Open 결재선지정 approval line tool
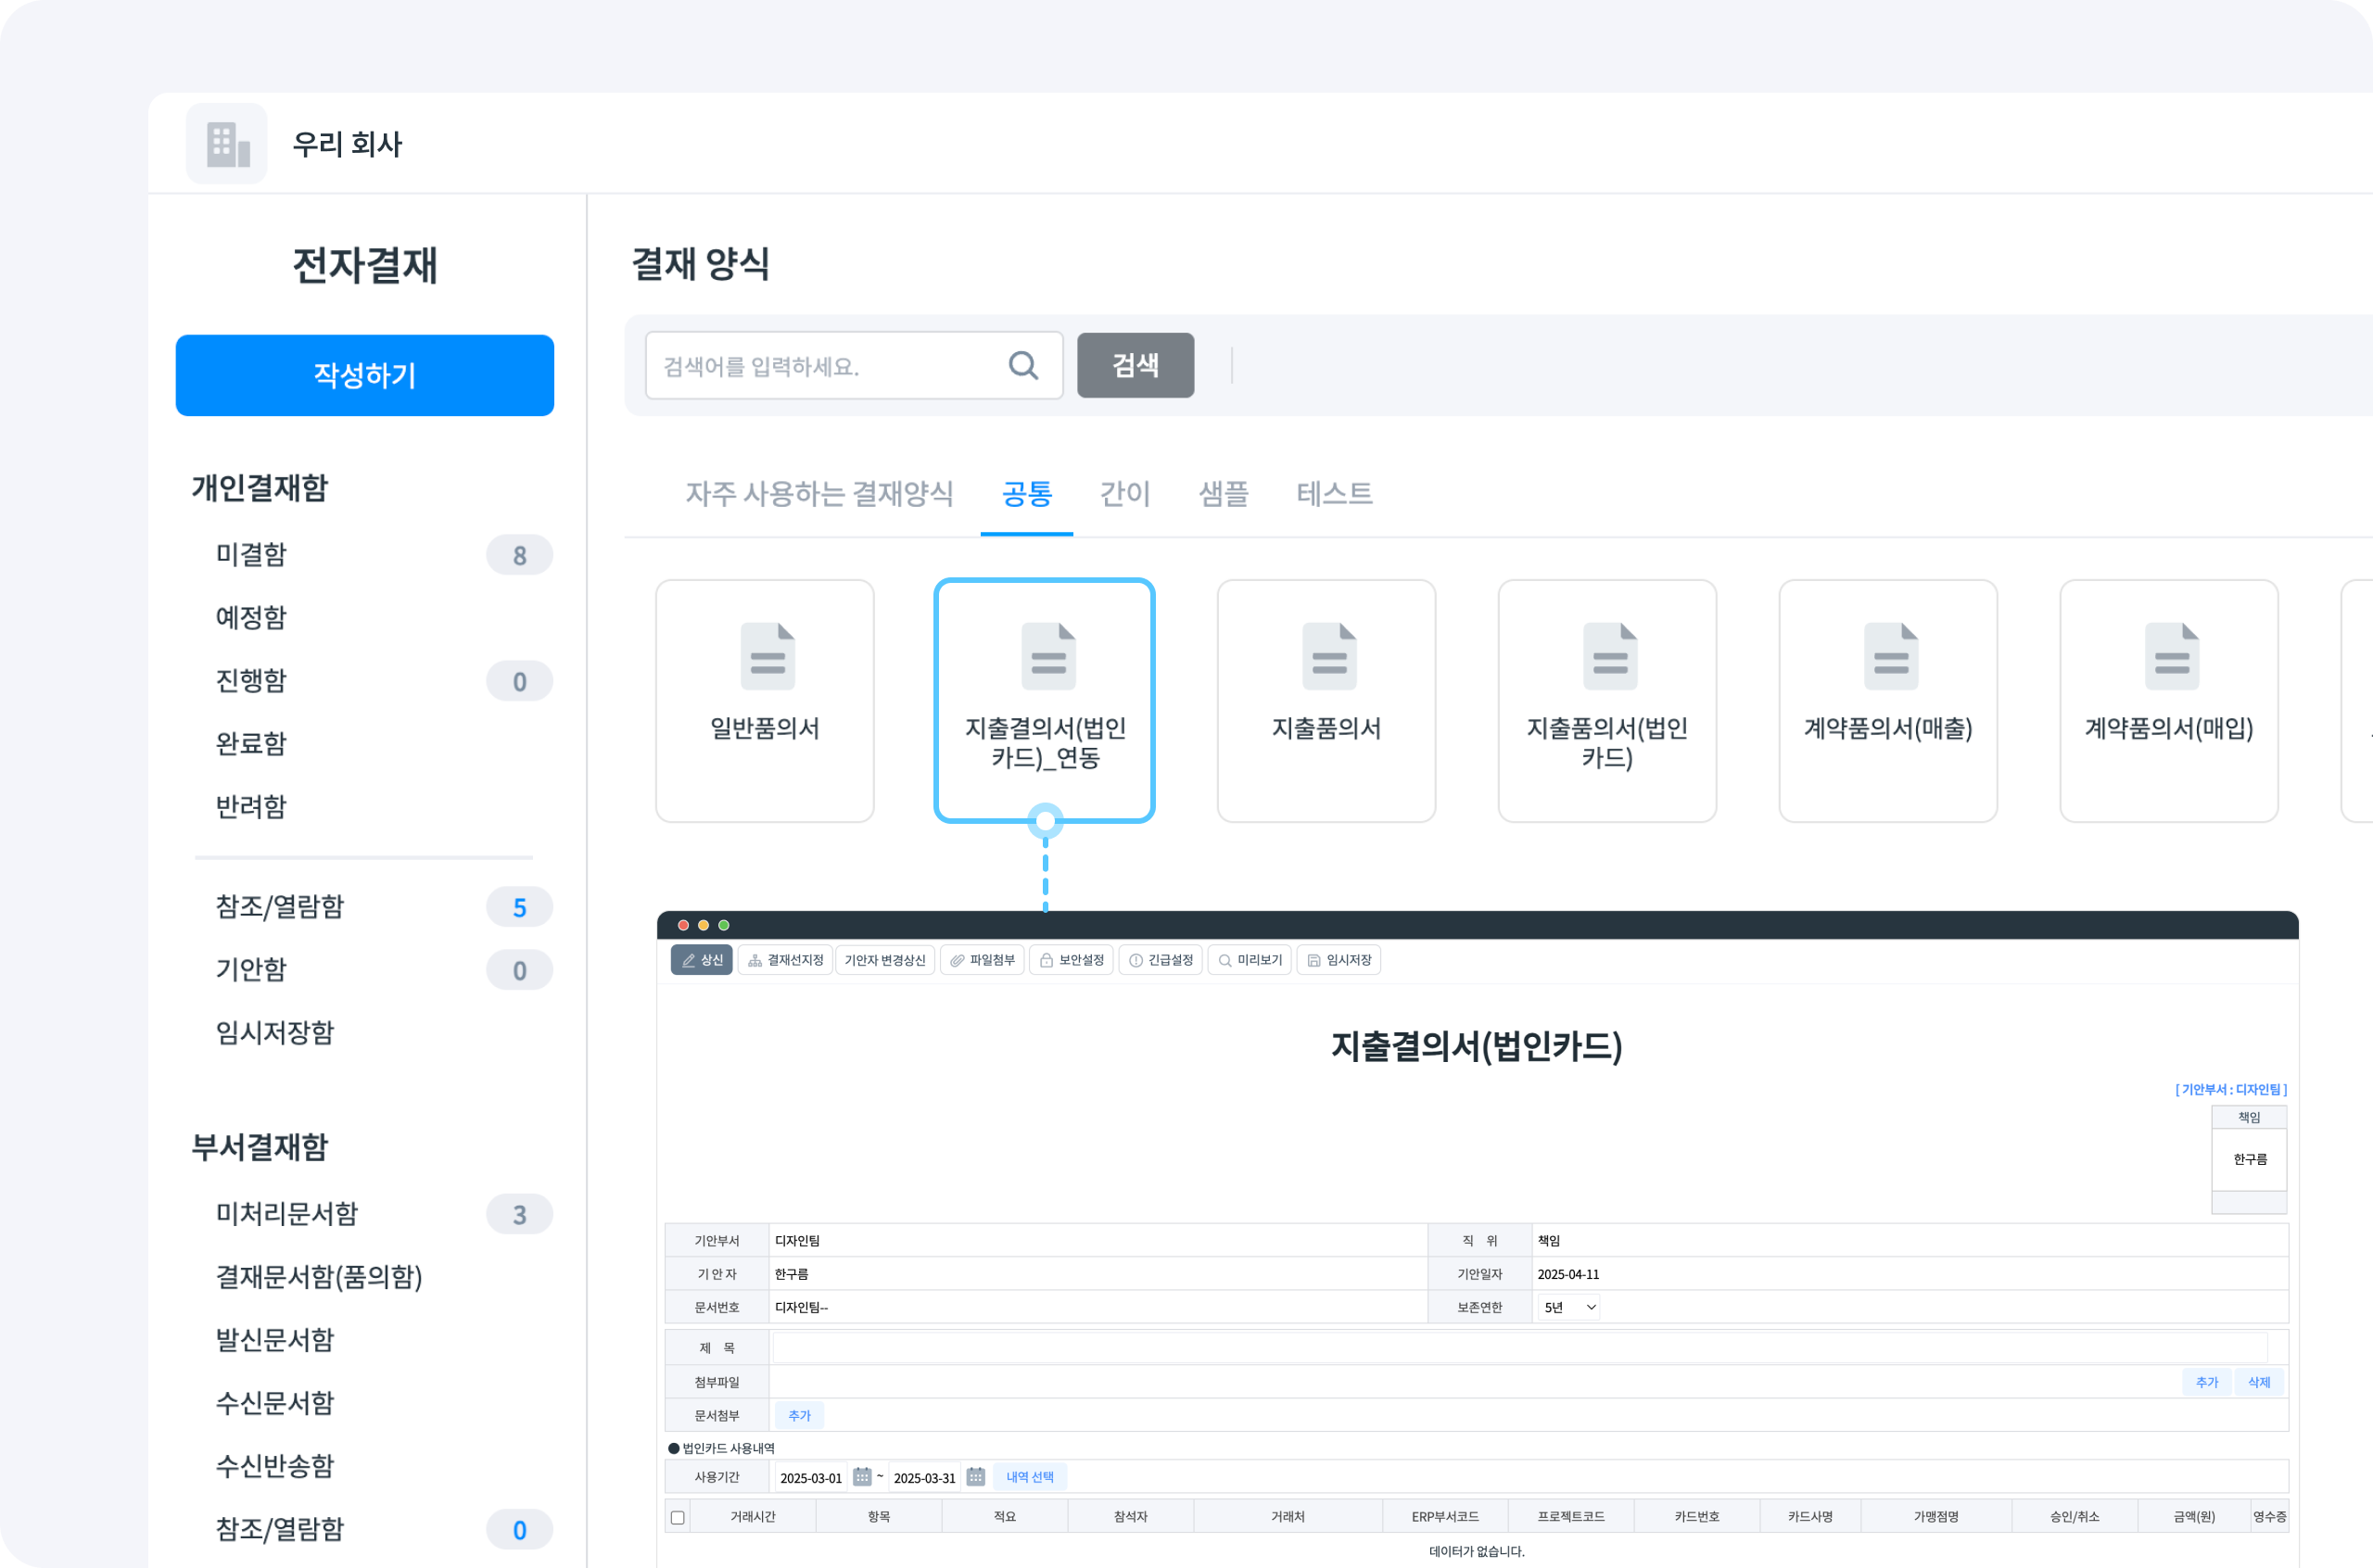Viewport: 2373px width, 1568px height. pyautogui.click(x=785, y=960)
